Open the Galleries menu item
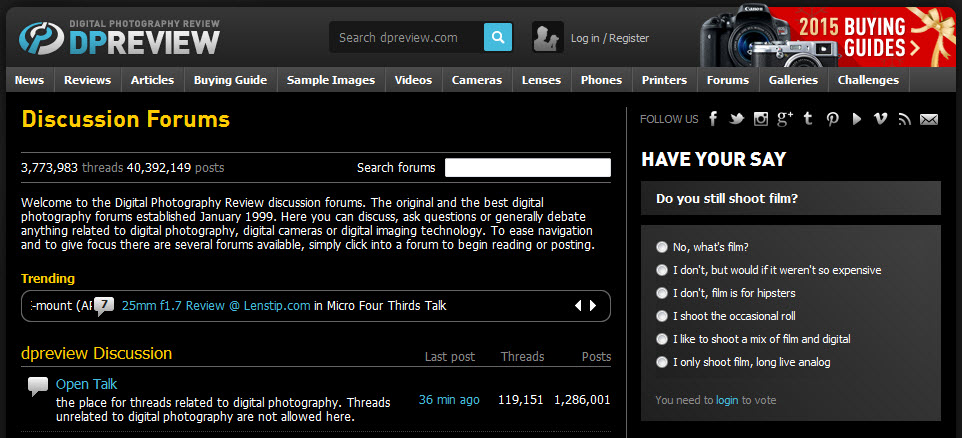This screenshot has height=438, width=962. pyautogui.click(x=793, y=80)
